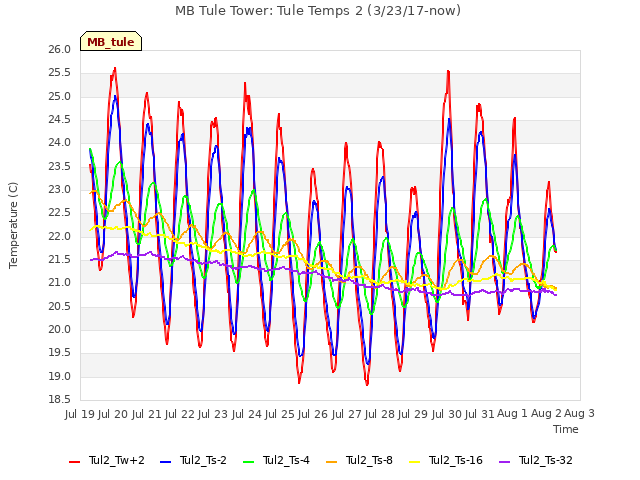The image size is (640, 480).
Task: Click the Jul 27 x-axis date label
Action: point(347,414)
